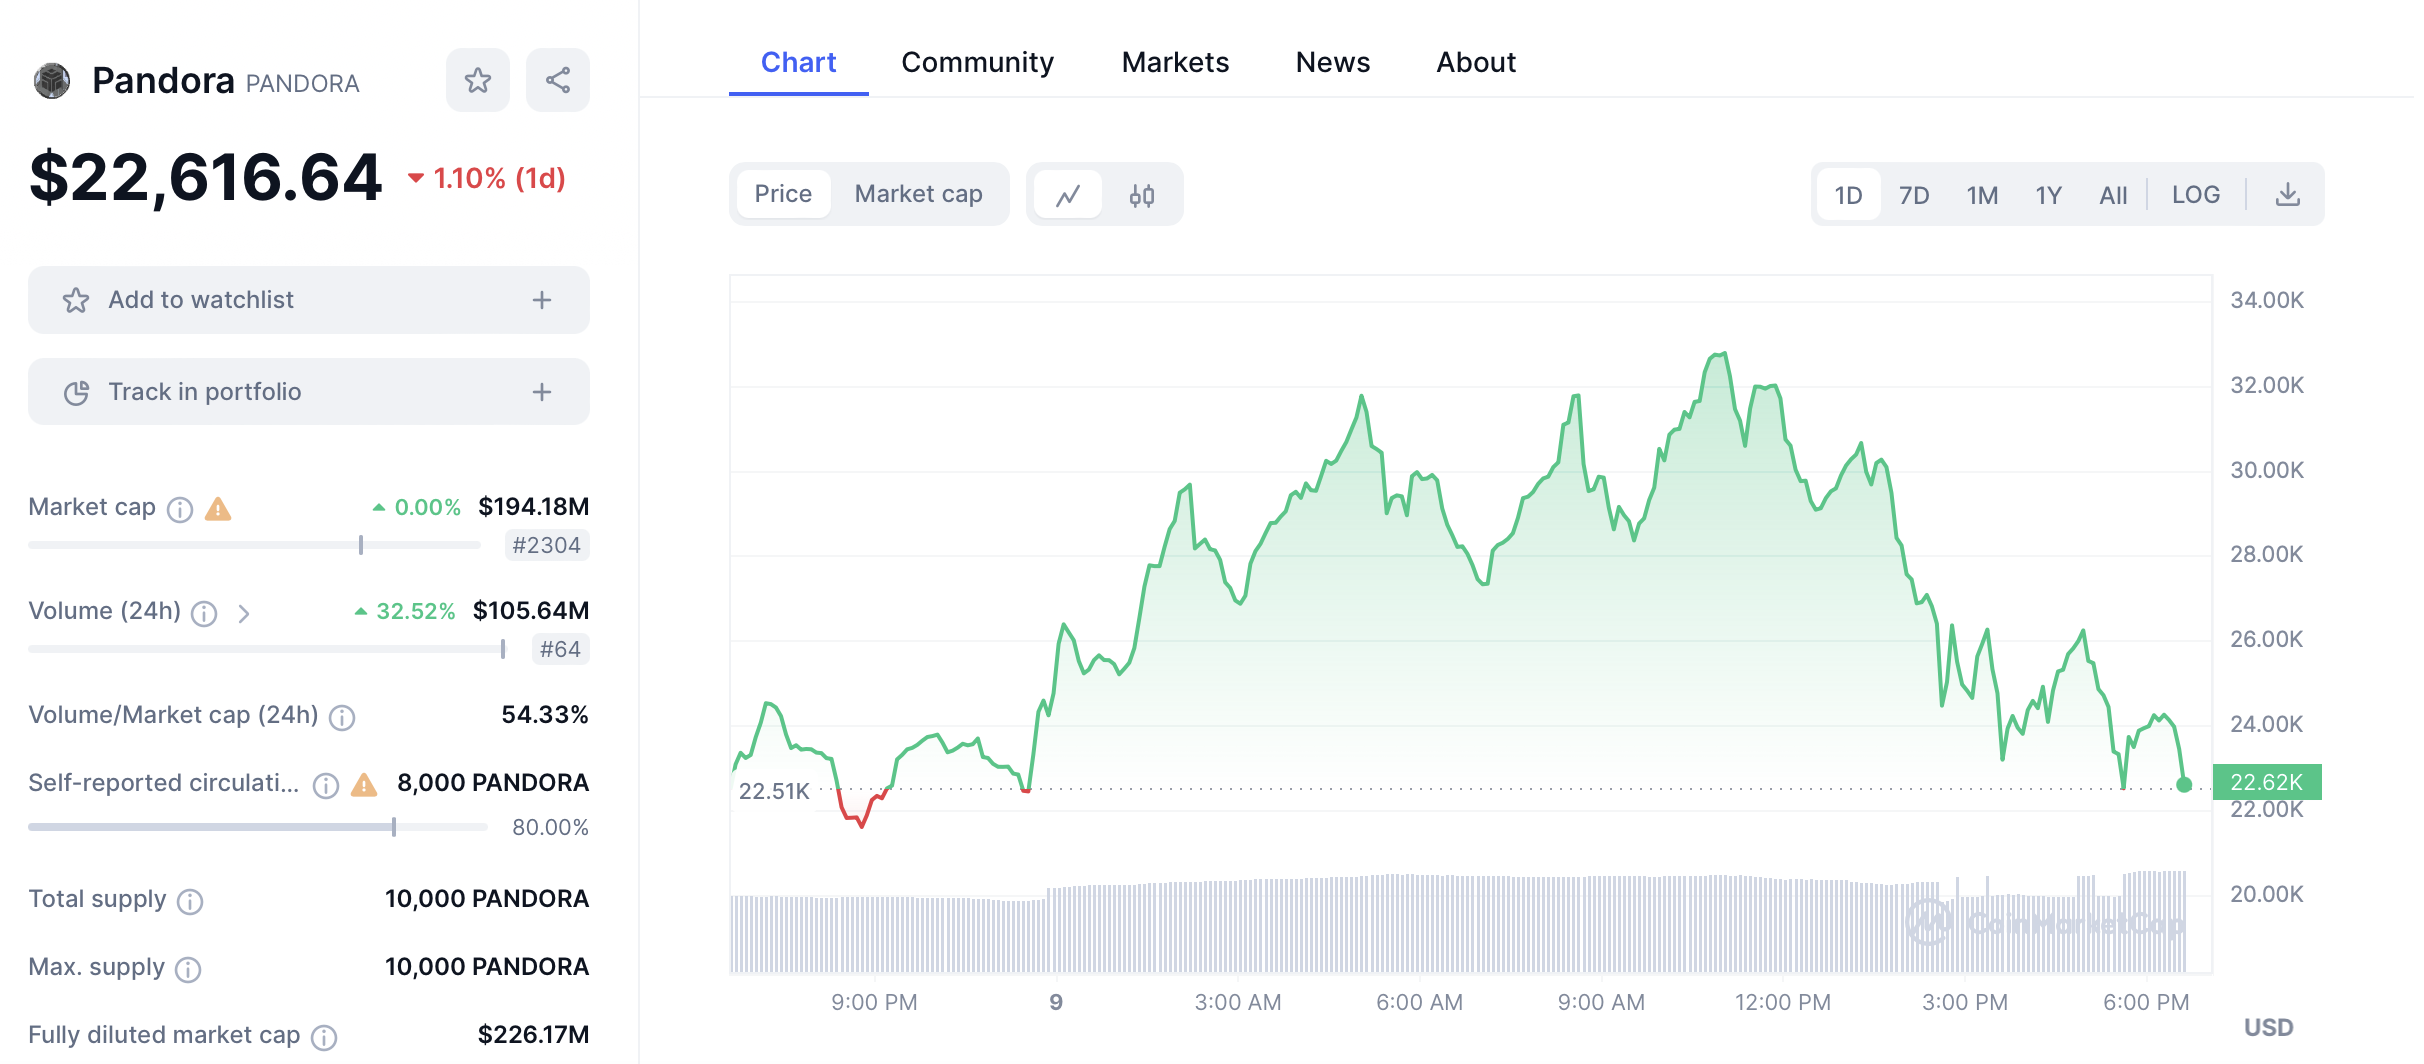This screenshot has height=1064, width=2424.
Task: Switch to line chart view icon
Action: [x=1068, y=195]
